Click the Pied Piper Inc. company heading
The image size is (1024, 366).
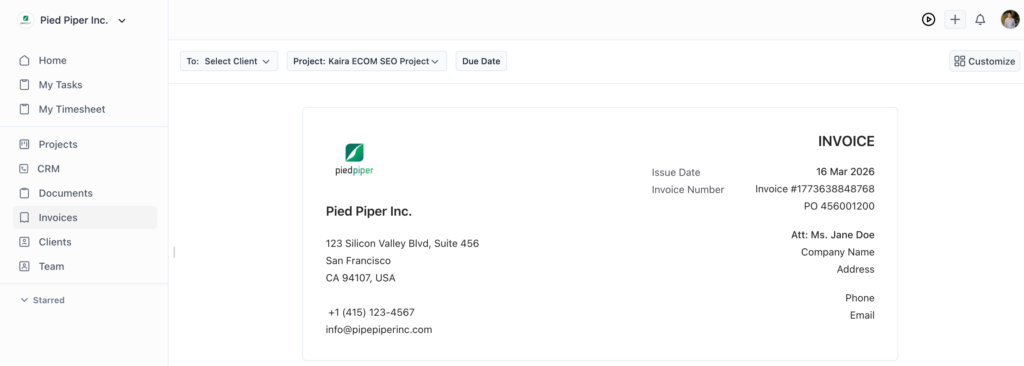pyautogui.click(x=369, y=211)
